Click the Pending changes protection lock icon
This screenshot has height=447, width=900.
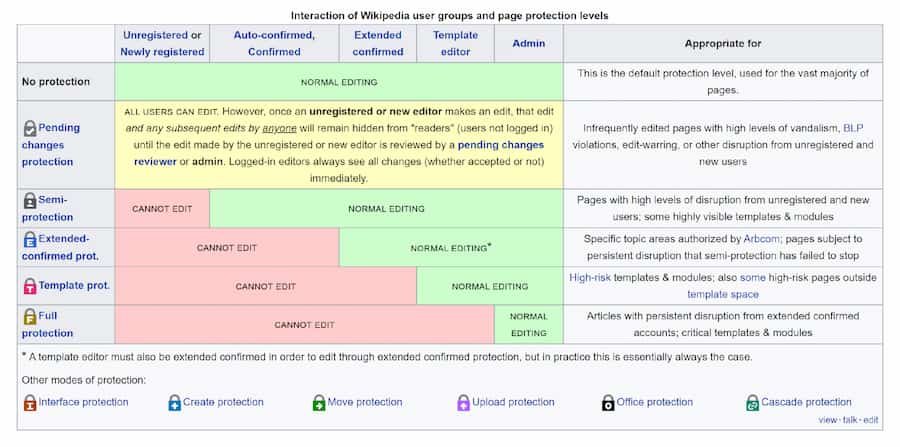tap(30, 128)
